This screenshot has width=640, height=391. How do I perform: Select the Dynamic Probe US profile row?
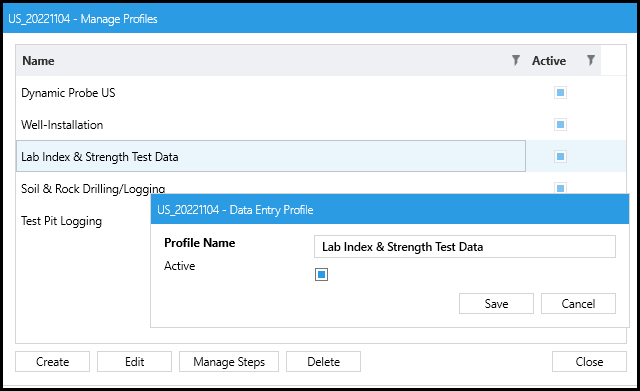click(x=271, y=93)
